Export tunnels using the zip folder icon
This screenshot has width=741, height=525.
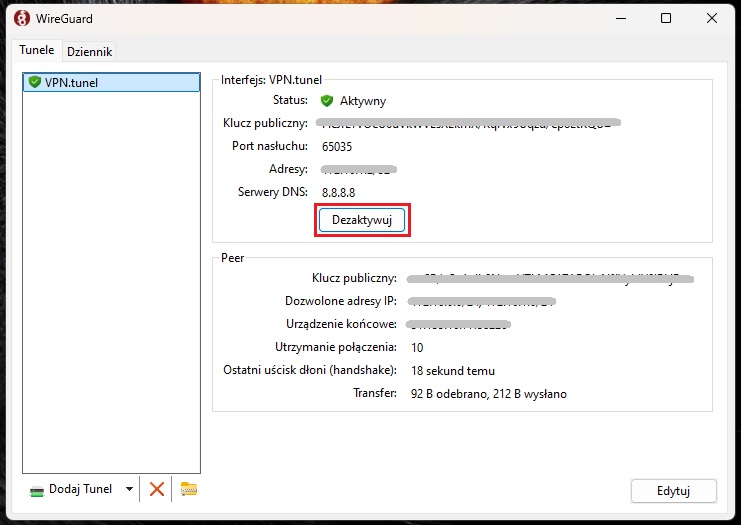(x=189, y=489)
